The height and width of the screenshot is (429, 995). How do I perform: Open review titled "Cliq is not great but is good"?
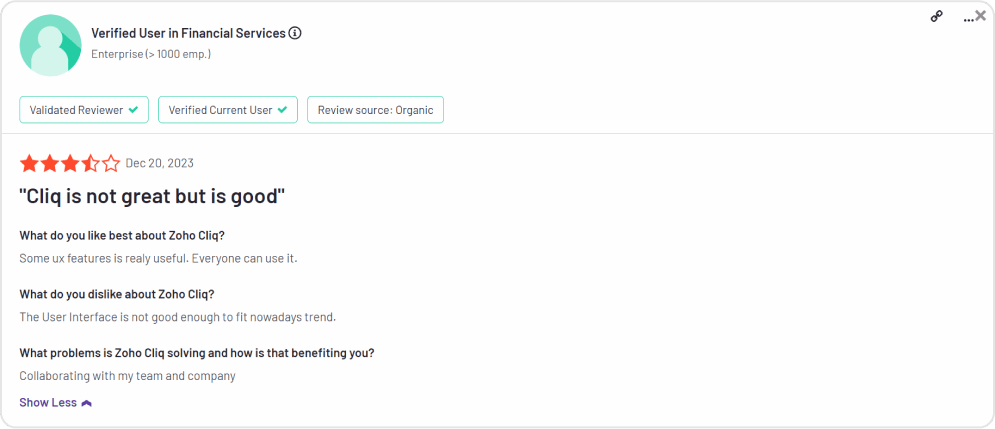point(152,196)
